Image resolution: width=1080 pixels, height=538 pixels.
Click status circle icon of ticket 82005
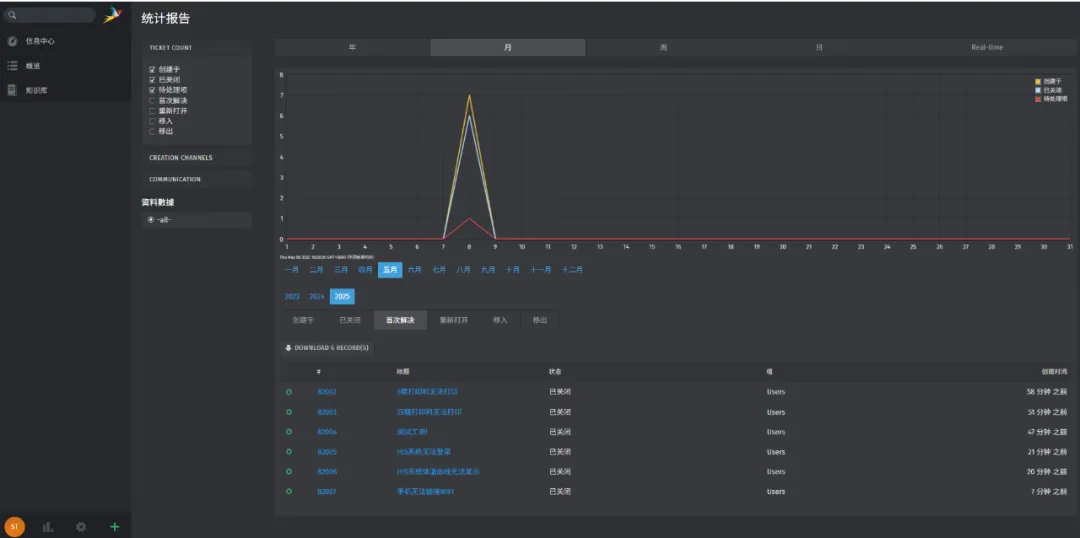coord(289,452)
